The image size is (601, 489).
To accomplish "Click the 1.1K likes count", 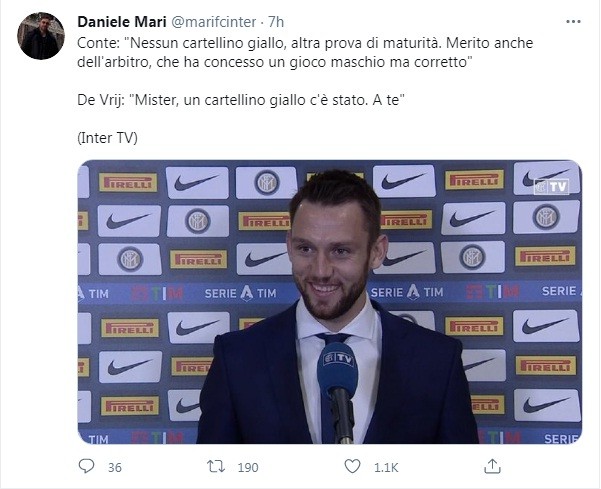I will coord(385,467).
